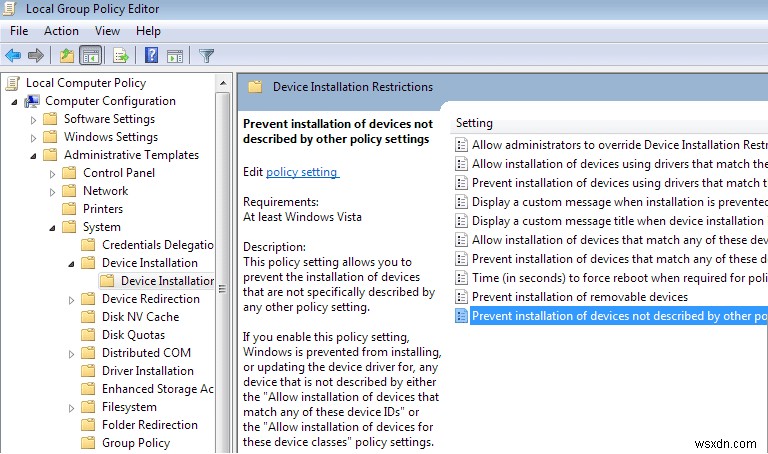768x454 pixels.
Task: Click icon of selected Prevent installation not described policy
Action: click(x=461, y=316)
